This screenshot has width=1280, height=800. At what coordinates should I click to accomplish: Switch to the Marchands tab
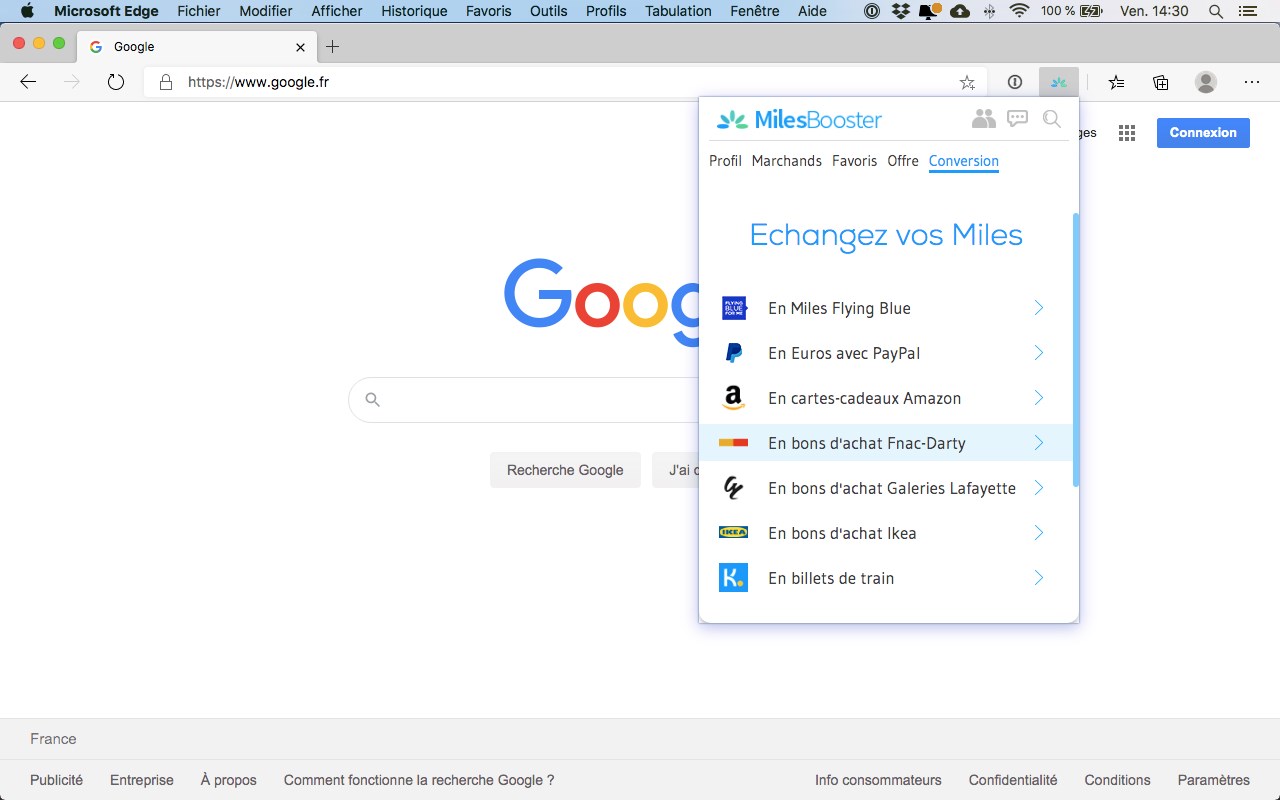[x=787, y=161]
